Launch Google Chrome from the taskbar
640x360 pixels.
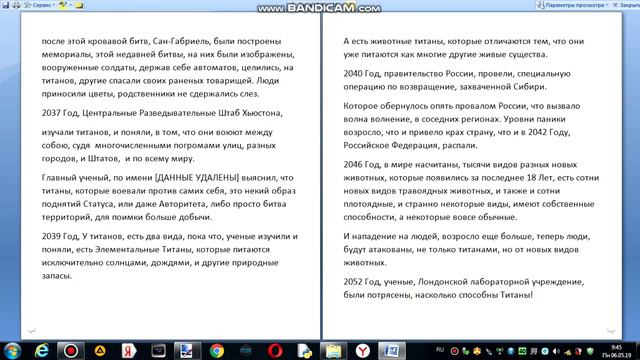217,351
